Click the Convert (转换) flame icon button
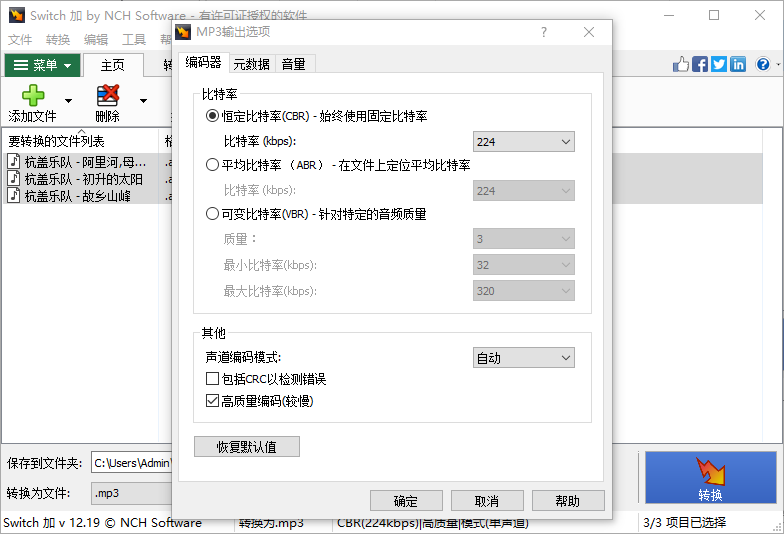The height and width of the screenshot is (534, 784). click(x=710, y=478)
